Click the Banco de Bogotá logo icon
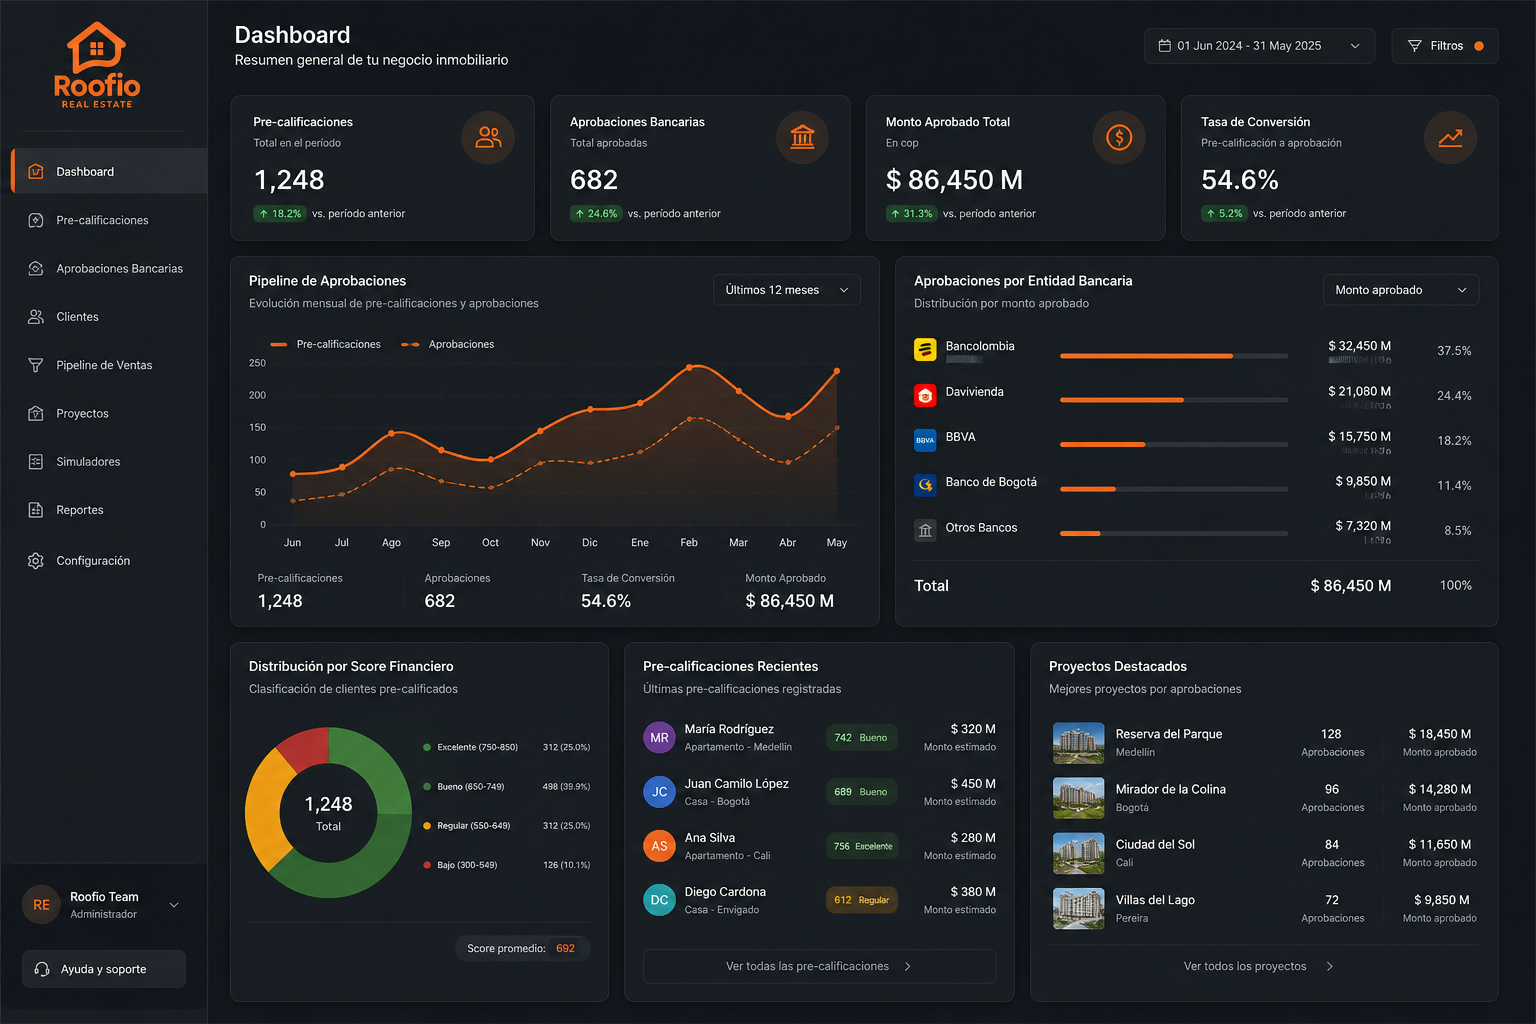 925,485
